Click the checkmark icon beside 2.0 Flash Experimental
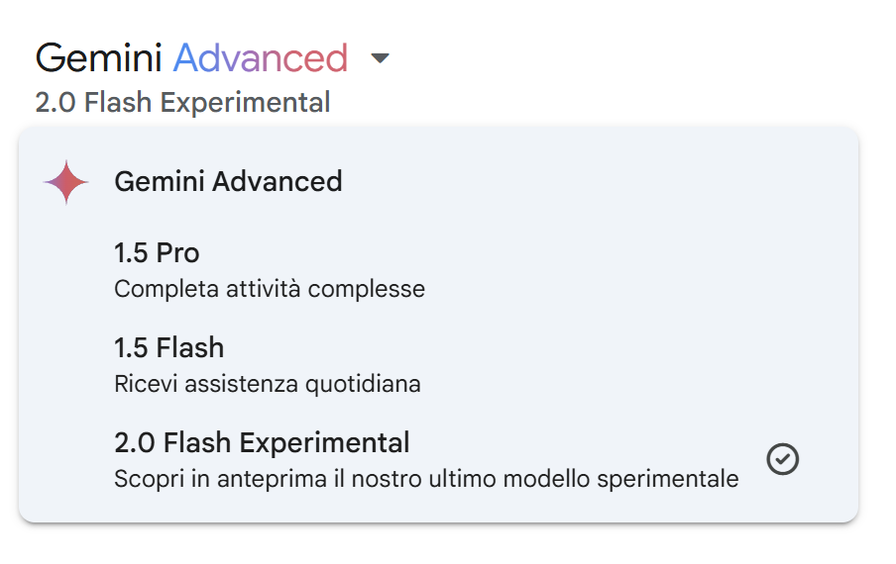The image size is (896, 564). coord(782,459)
